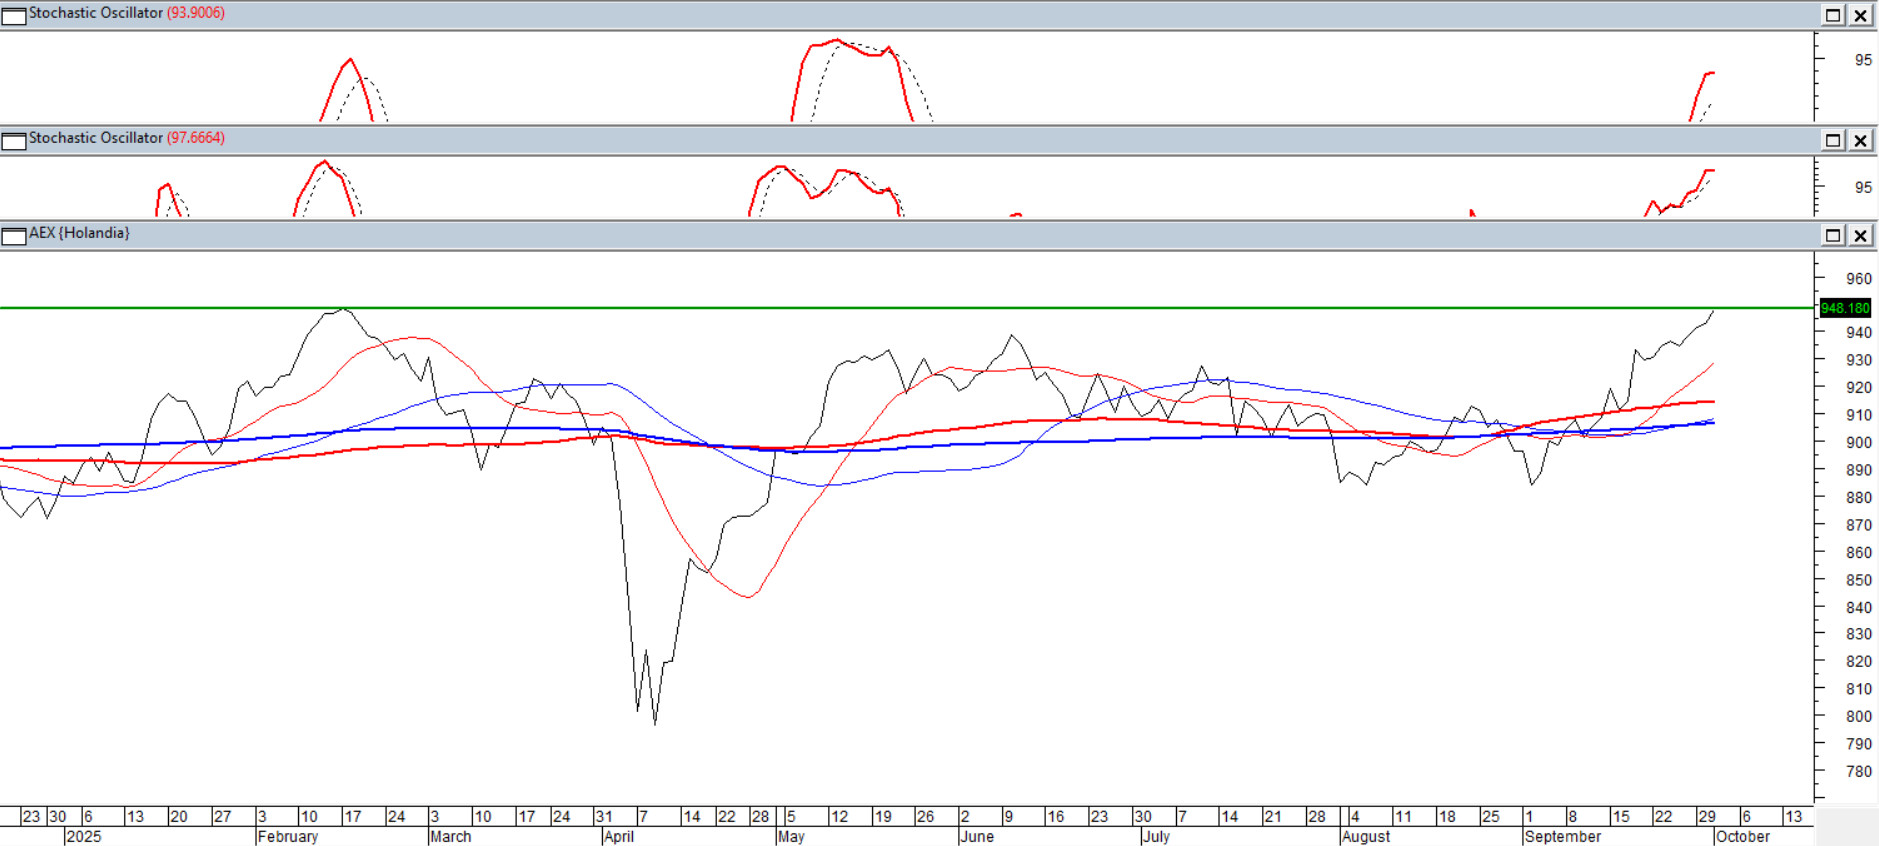The width and height of the screenshot is (1879, 846).
Task: Click the second Stochastic Oscillator panel menu icon
Action: pos(14,140)
